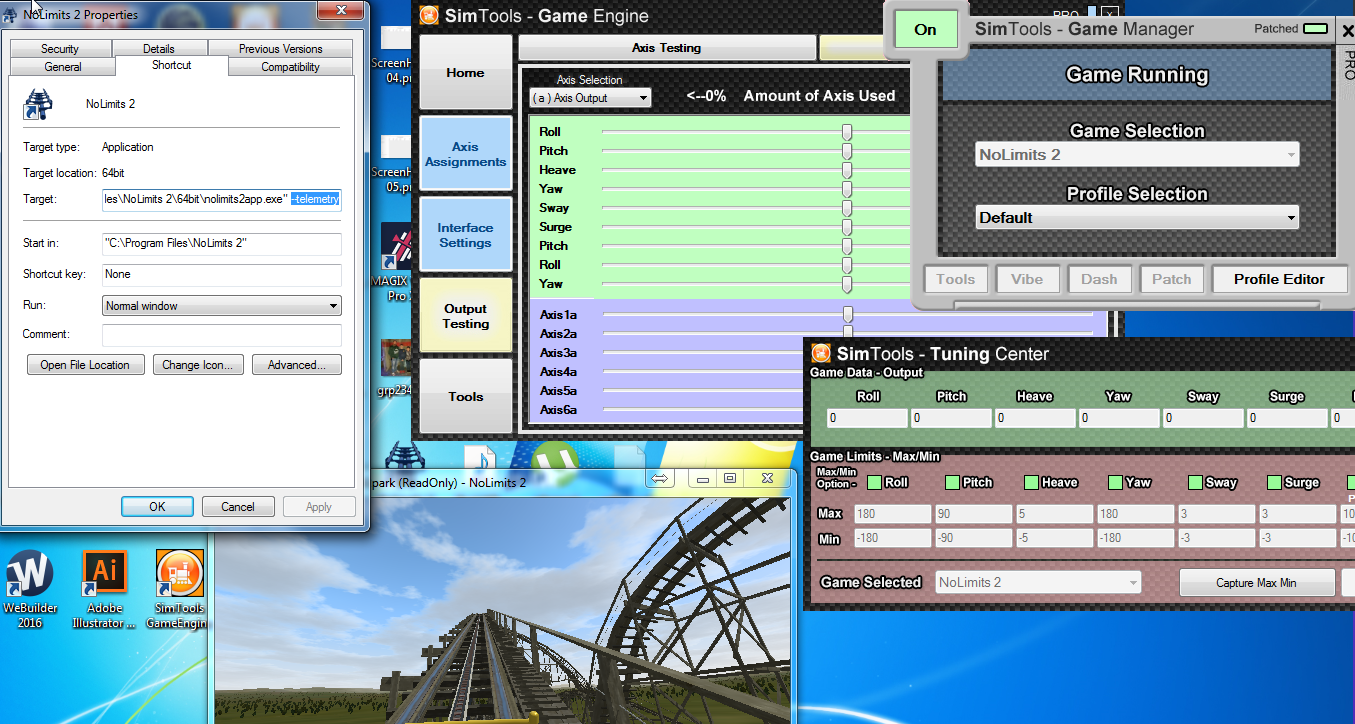Toggle Pitch max/min option checkbox
Image resolution: width=1355 pixels, height=724 pixels.
click(x=953, y=482)
